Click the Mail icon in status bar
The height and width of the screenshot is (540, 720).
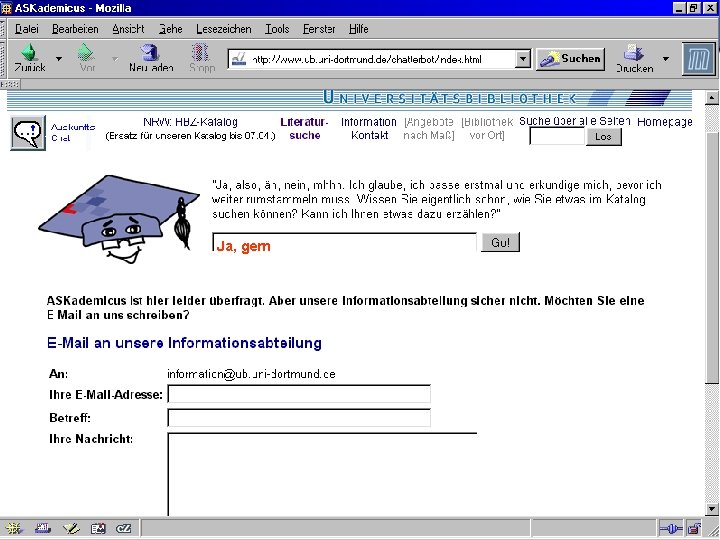click(42, 529)
